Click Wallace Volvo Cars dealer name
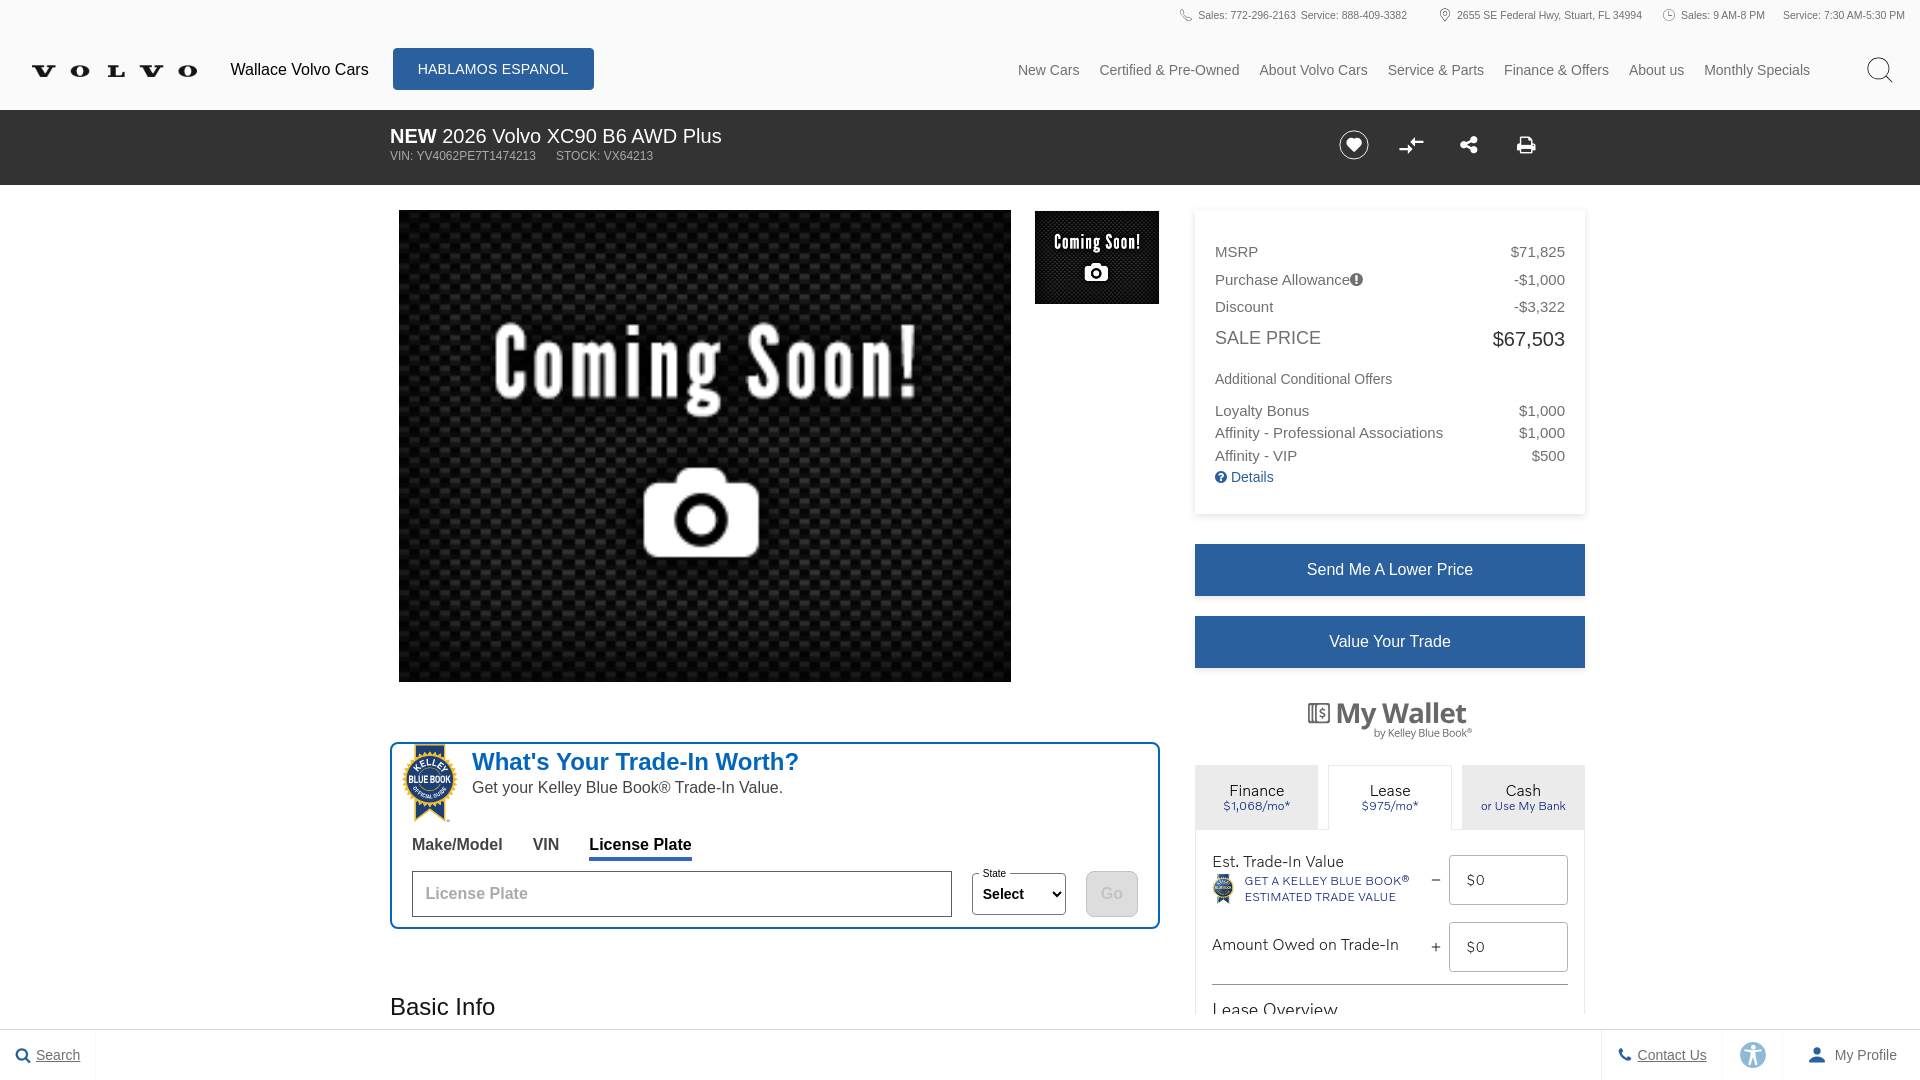 point(299,70)
